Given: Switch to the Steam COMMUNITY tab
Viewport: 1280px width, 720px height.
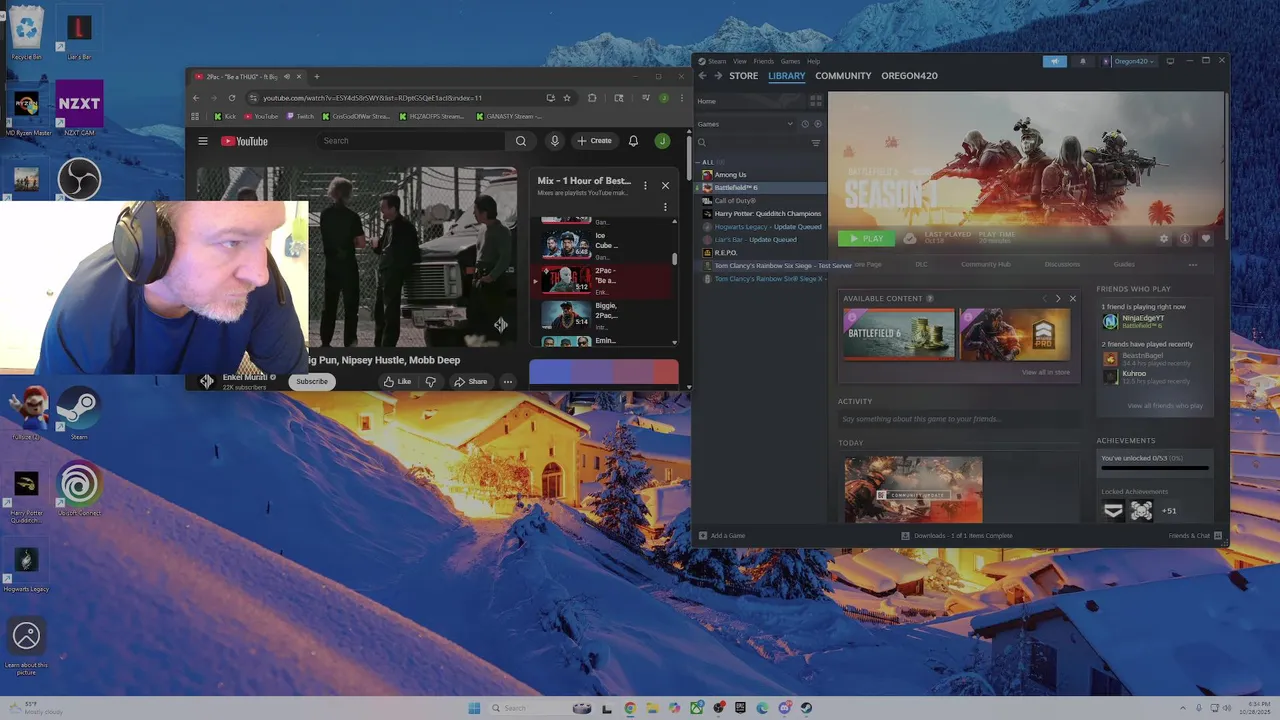Looking at the screenshot, I should tap(843, 76).
